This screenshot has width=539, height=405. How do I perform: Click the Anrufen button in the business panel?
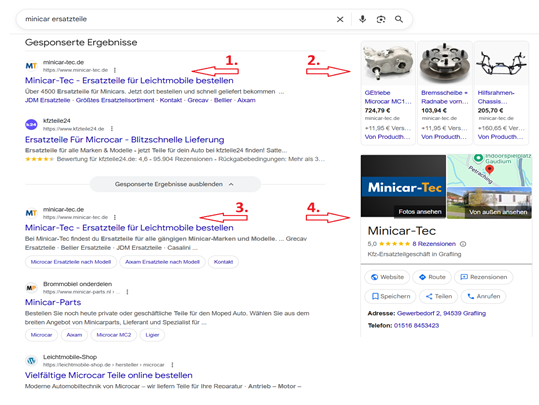(x=483, y=296)
